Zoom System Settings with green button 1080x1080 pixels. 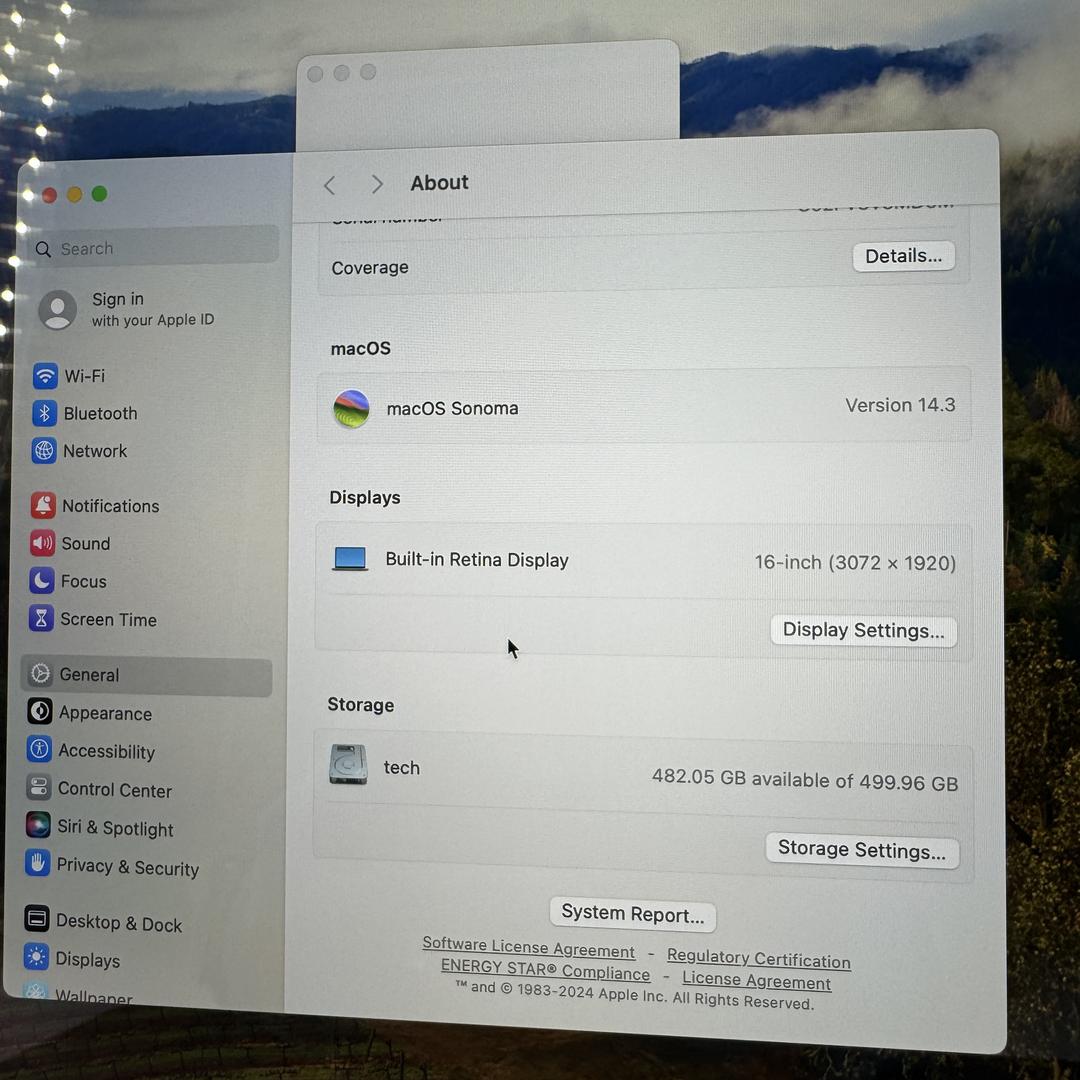(x=100, y=194)
